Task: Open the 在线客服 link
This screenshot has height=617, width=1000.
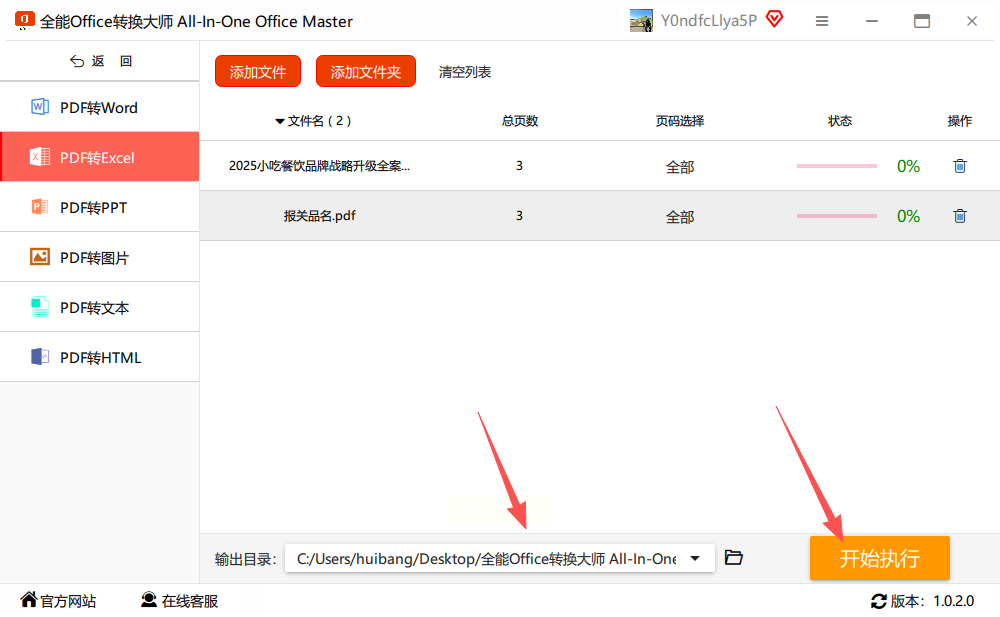Action: [189, 601]
